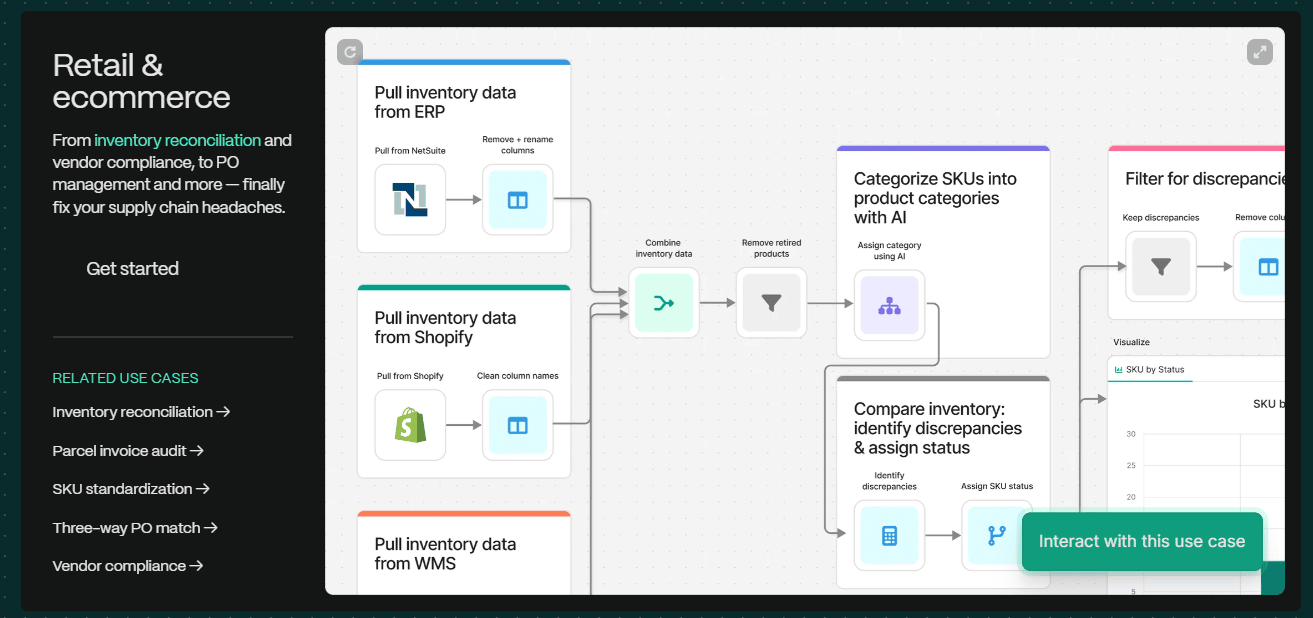Screen dimensions: 1313x618
Task: Click the Assign SKU status branch icon
Action: [996, 535]
